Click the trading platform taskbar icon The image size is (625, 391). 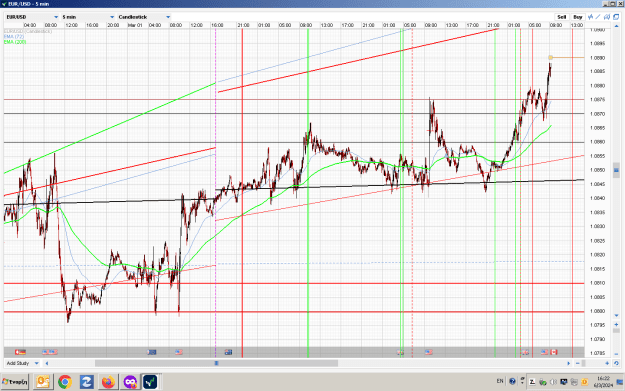click(151, 381)
